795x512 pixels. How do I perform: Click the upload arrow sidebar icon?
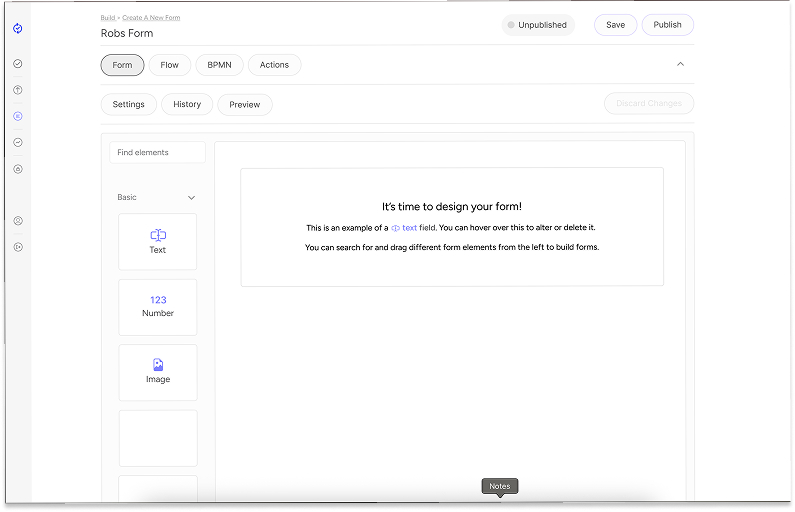click(x=18, y=90)
